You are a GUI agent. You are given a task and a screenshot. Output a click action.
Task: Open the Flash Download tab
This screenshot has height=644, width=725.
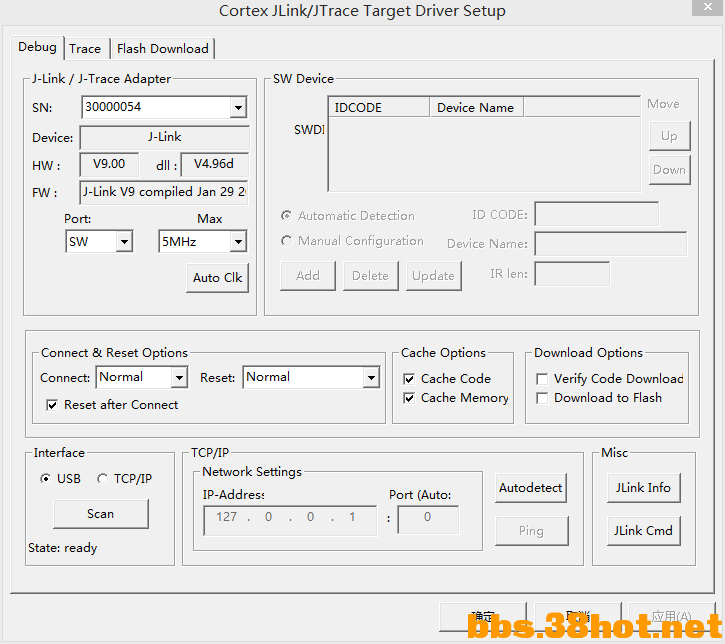(162, 49)
